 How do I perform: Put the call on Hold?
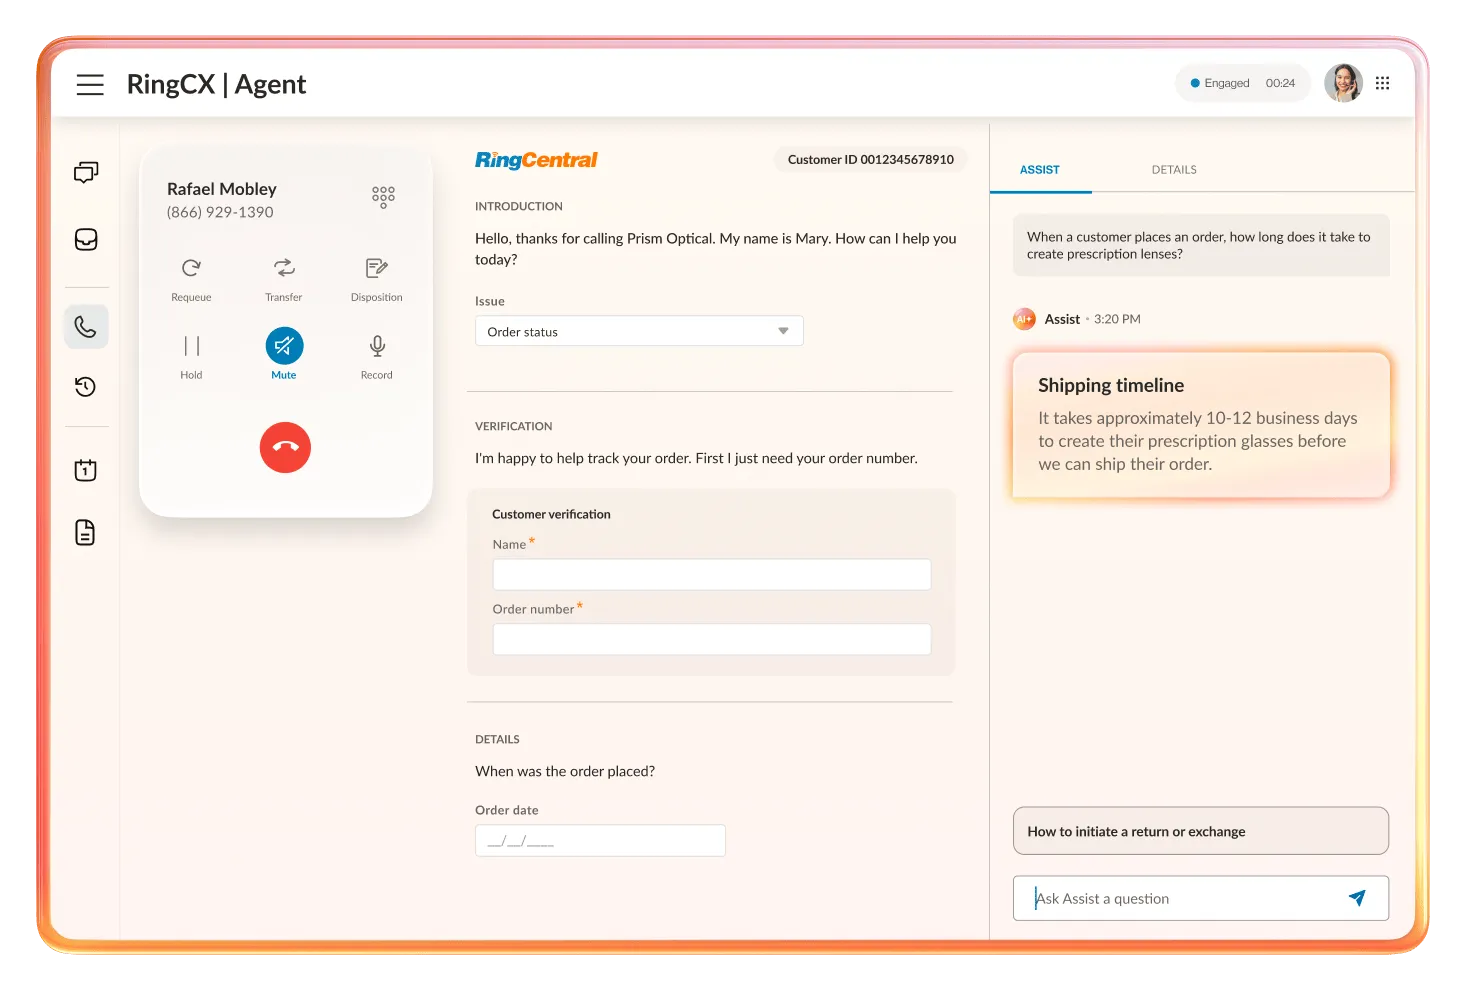tap(191, 357)
